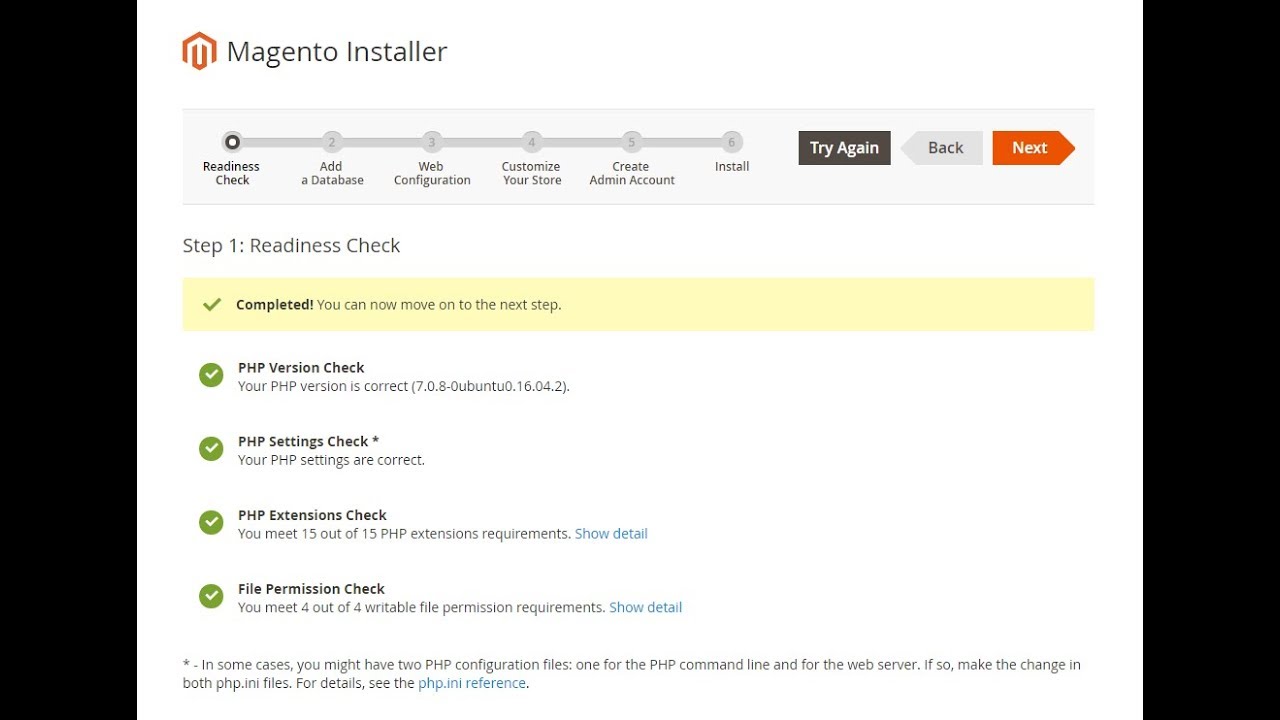Select step 1 Readiness Check circle
The width and height of the screenshot is (1280, 720).
232,142
